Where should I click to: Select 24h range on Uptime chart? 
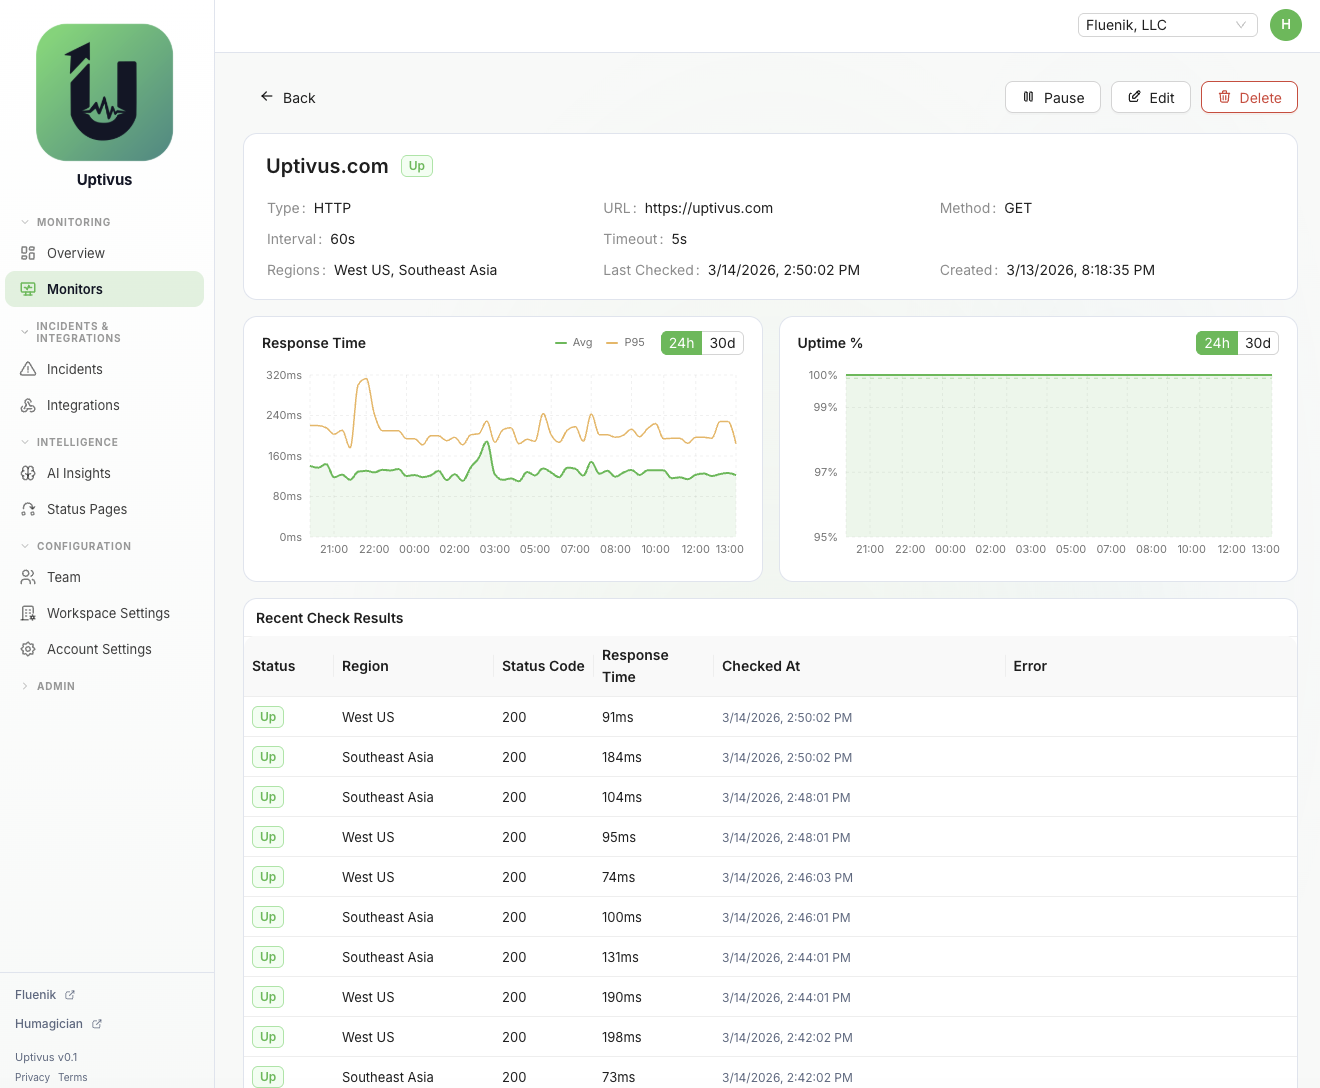1216,343
